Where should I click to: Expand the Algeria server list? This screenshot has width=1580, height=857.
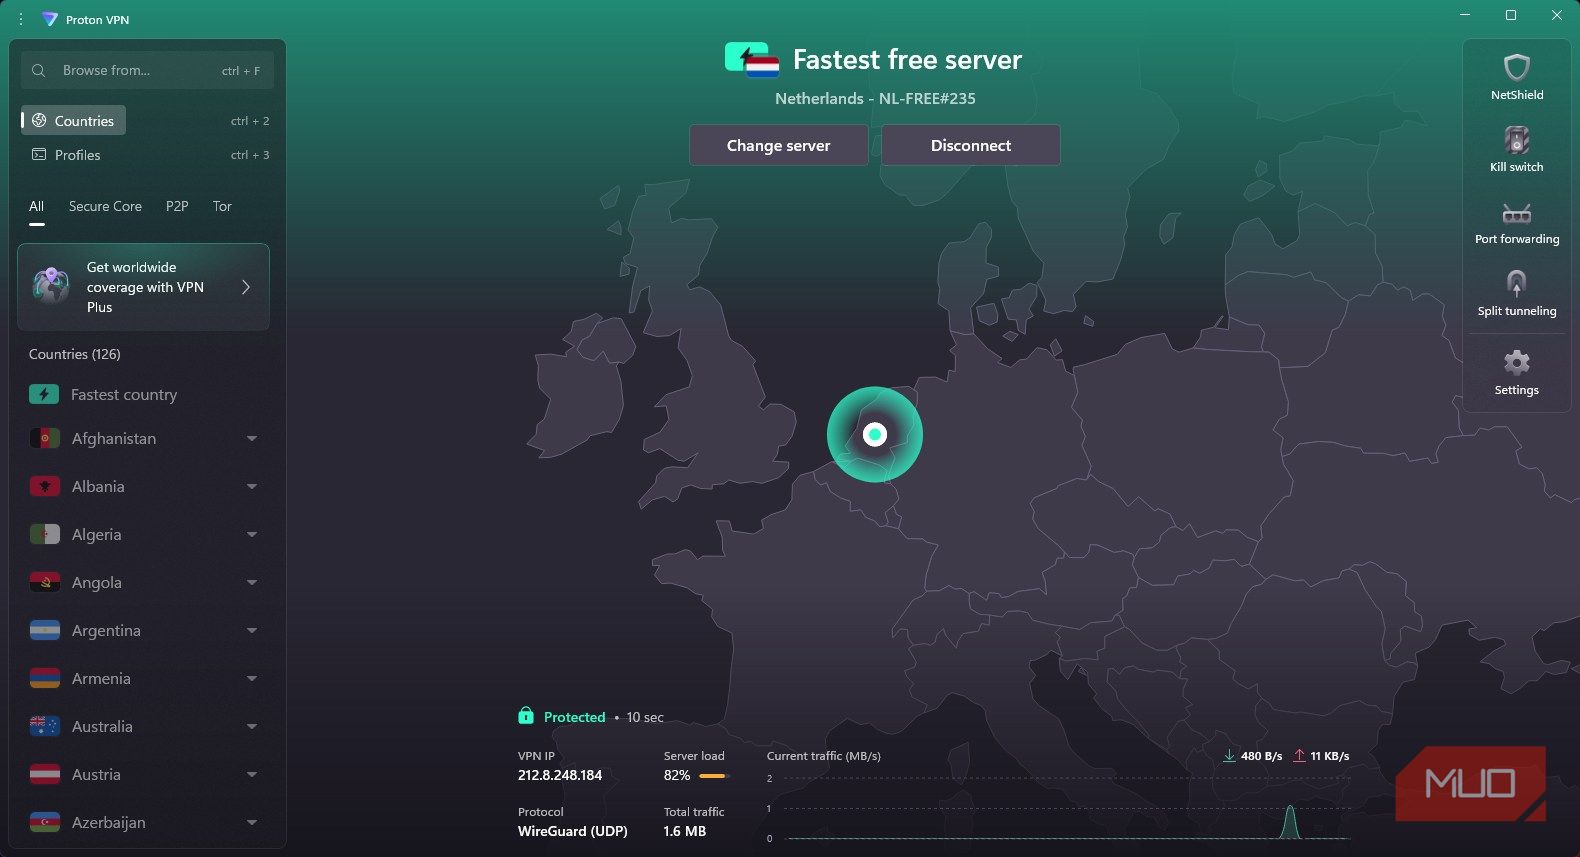252,534
